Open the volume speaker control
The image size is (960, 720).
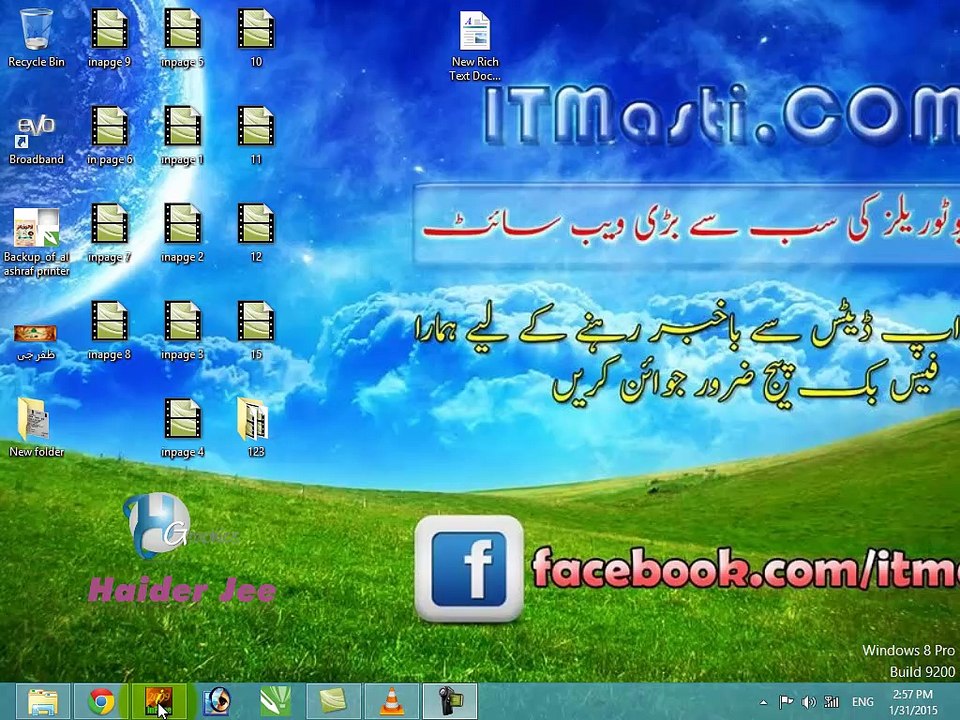(x=808, y=702)
